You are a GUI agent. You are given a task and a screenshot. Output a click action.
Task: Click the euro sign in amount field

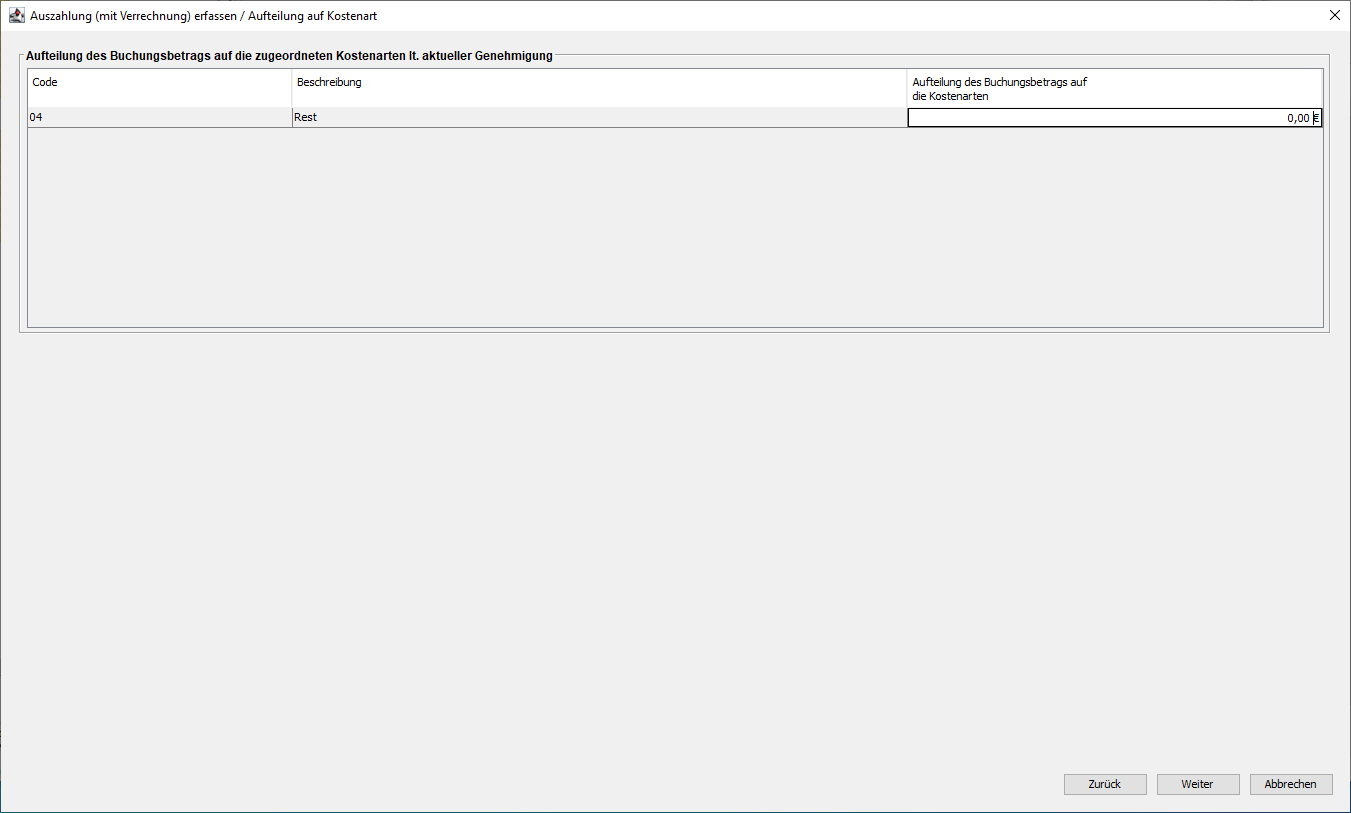coord(1317,118)
